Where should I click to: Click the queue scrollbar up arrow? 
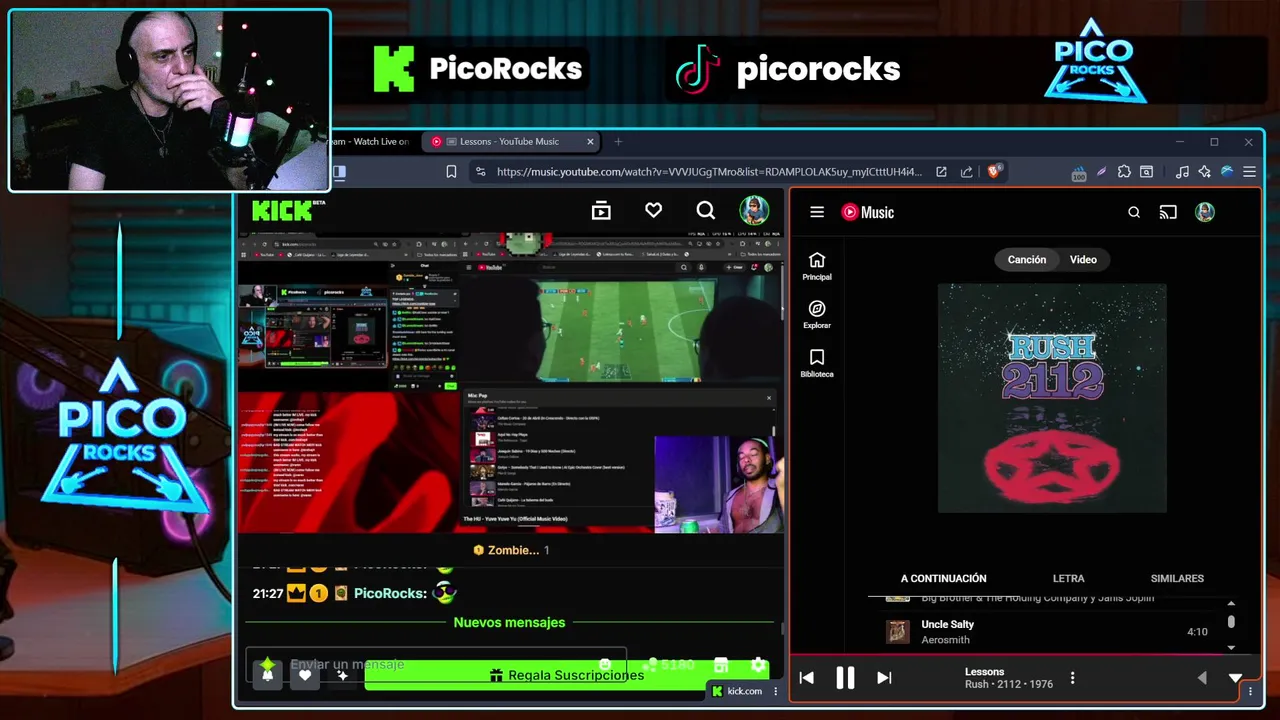point(1231,603)
